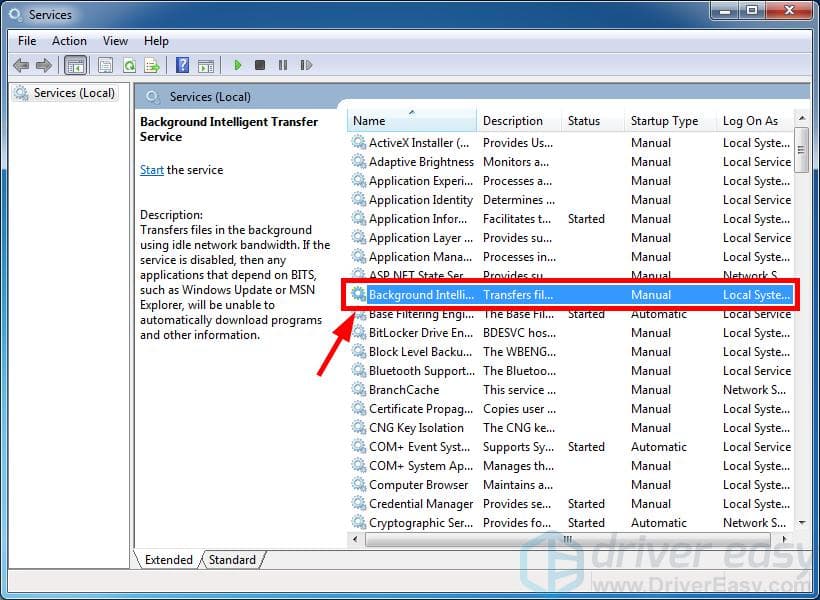Sort by Log On As column header

click(x=755, y=121)
